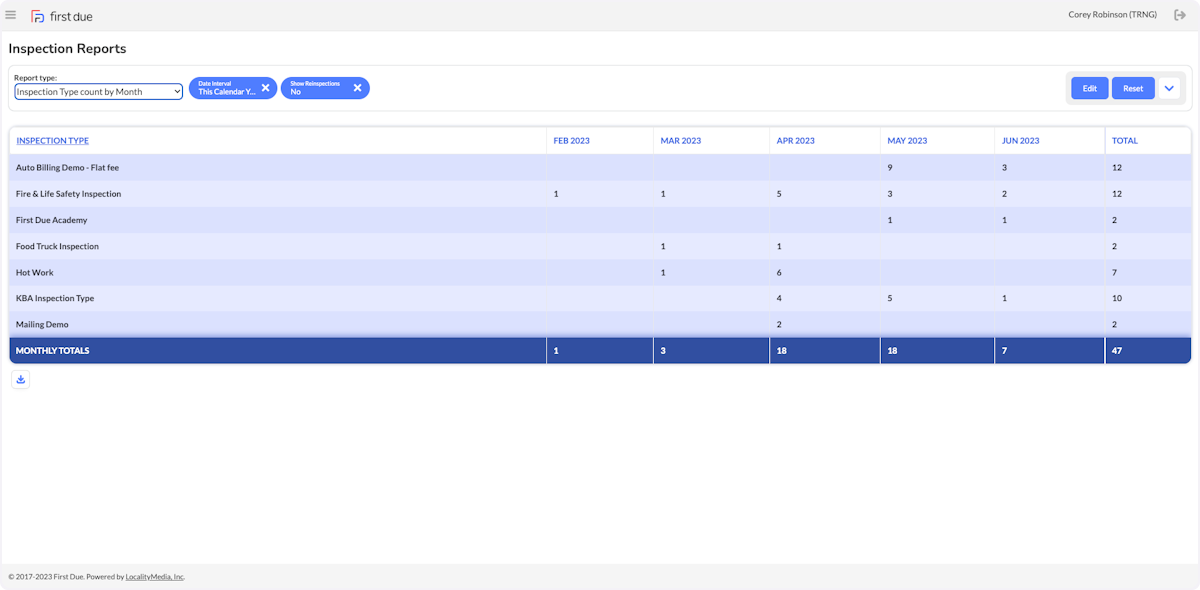1200x590 pixels.
Task: Log out using the exit icon
Action: pyautogui.click(x=1180, y=15)
